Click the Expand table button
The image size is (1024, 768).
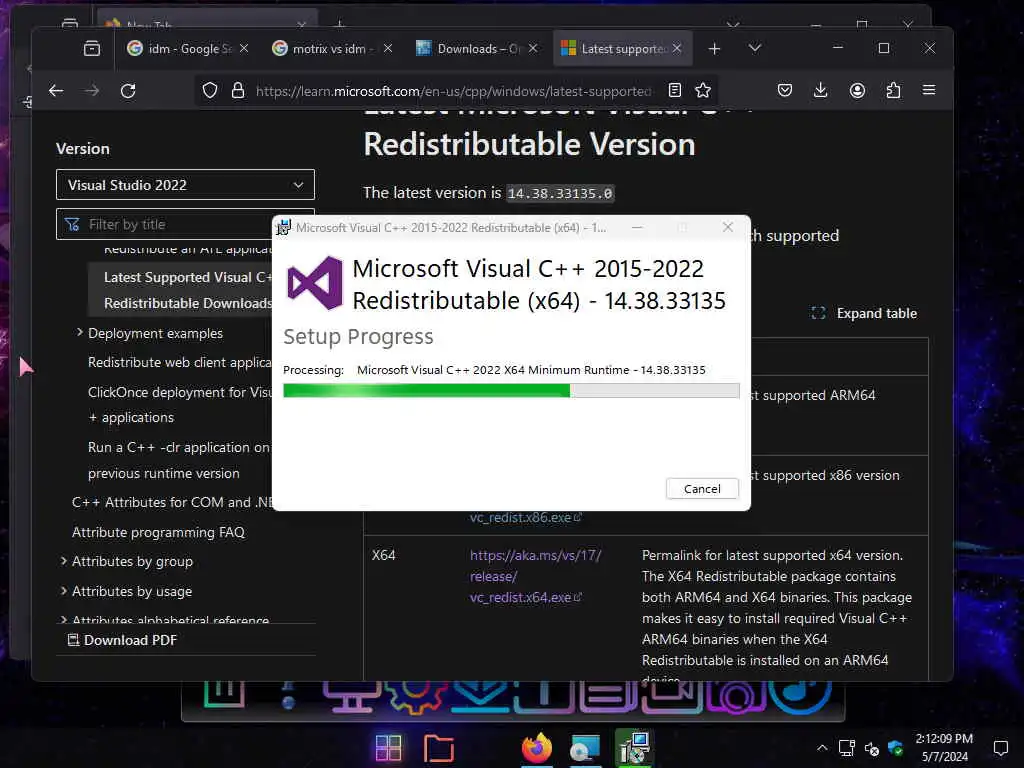(864, 313)
